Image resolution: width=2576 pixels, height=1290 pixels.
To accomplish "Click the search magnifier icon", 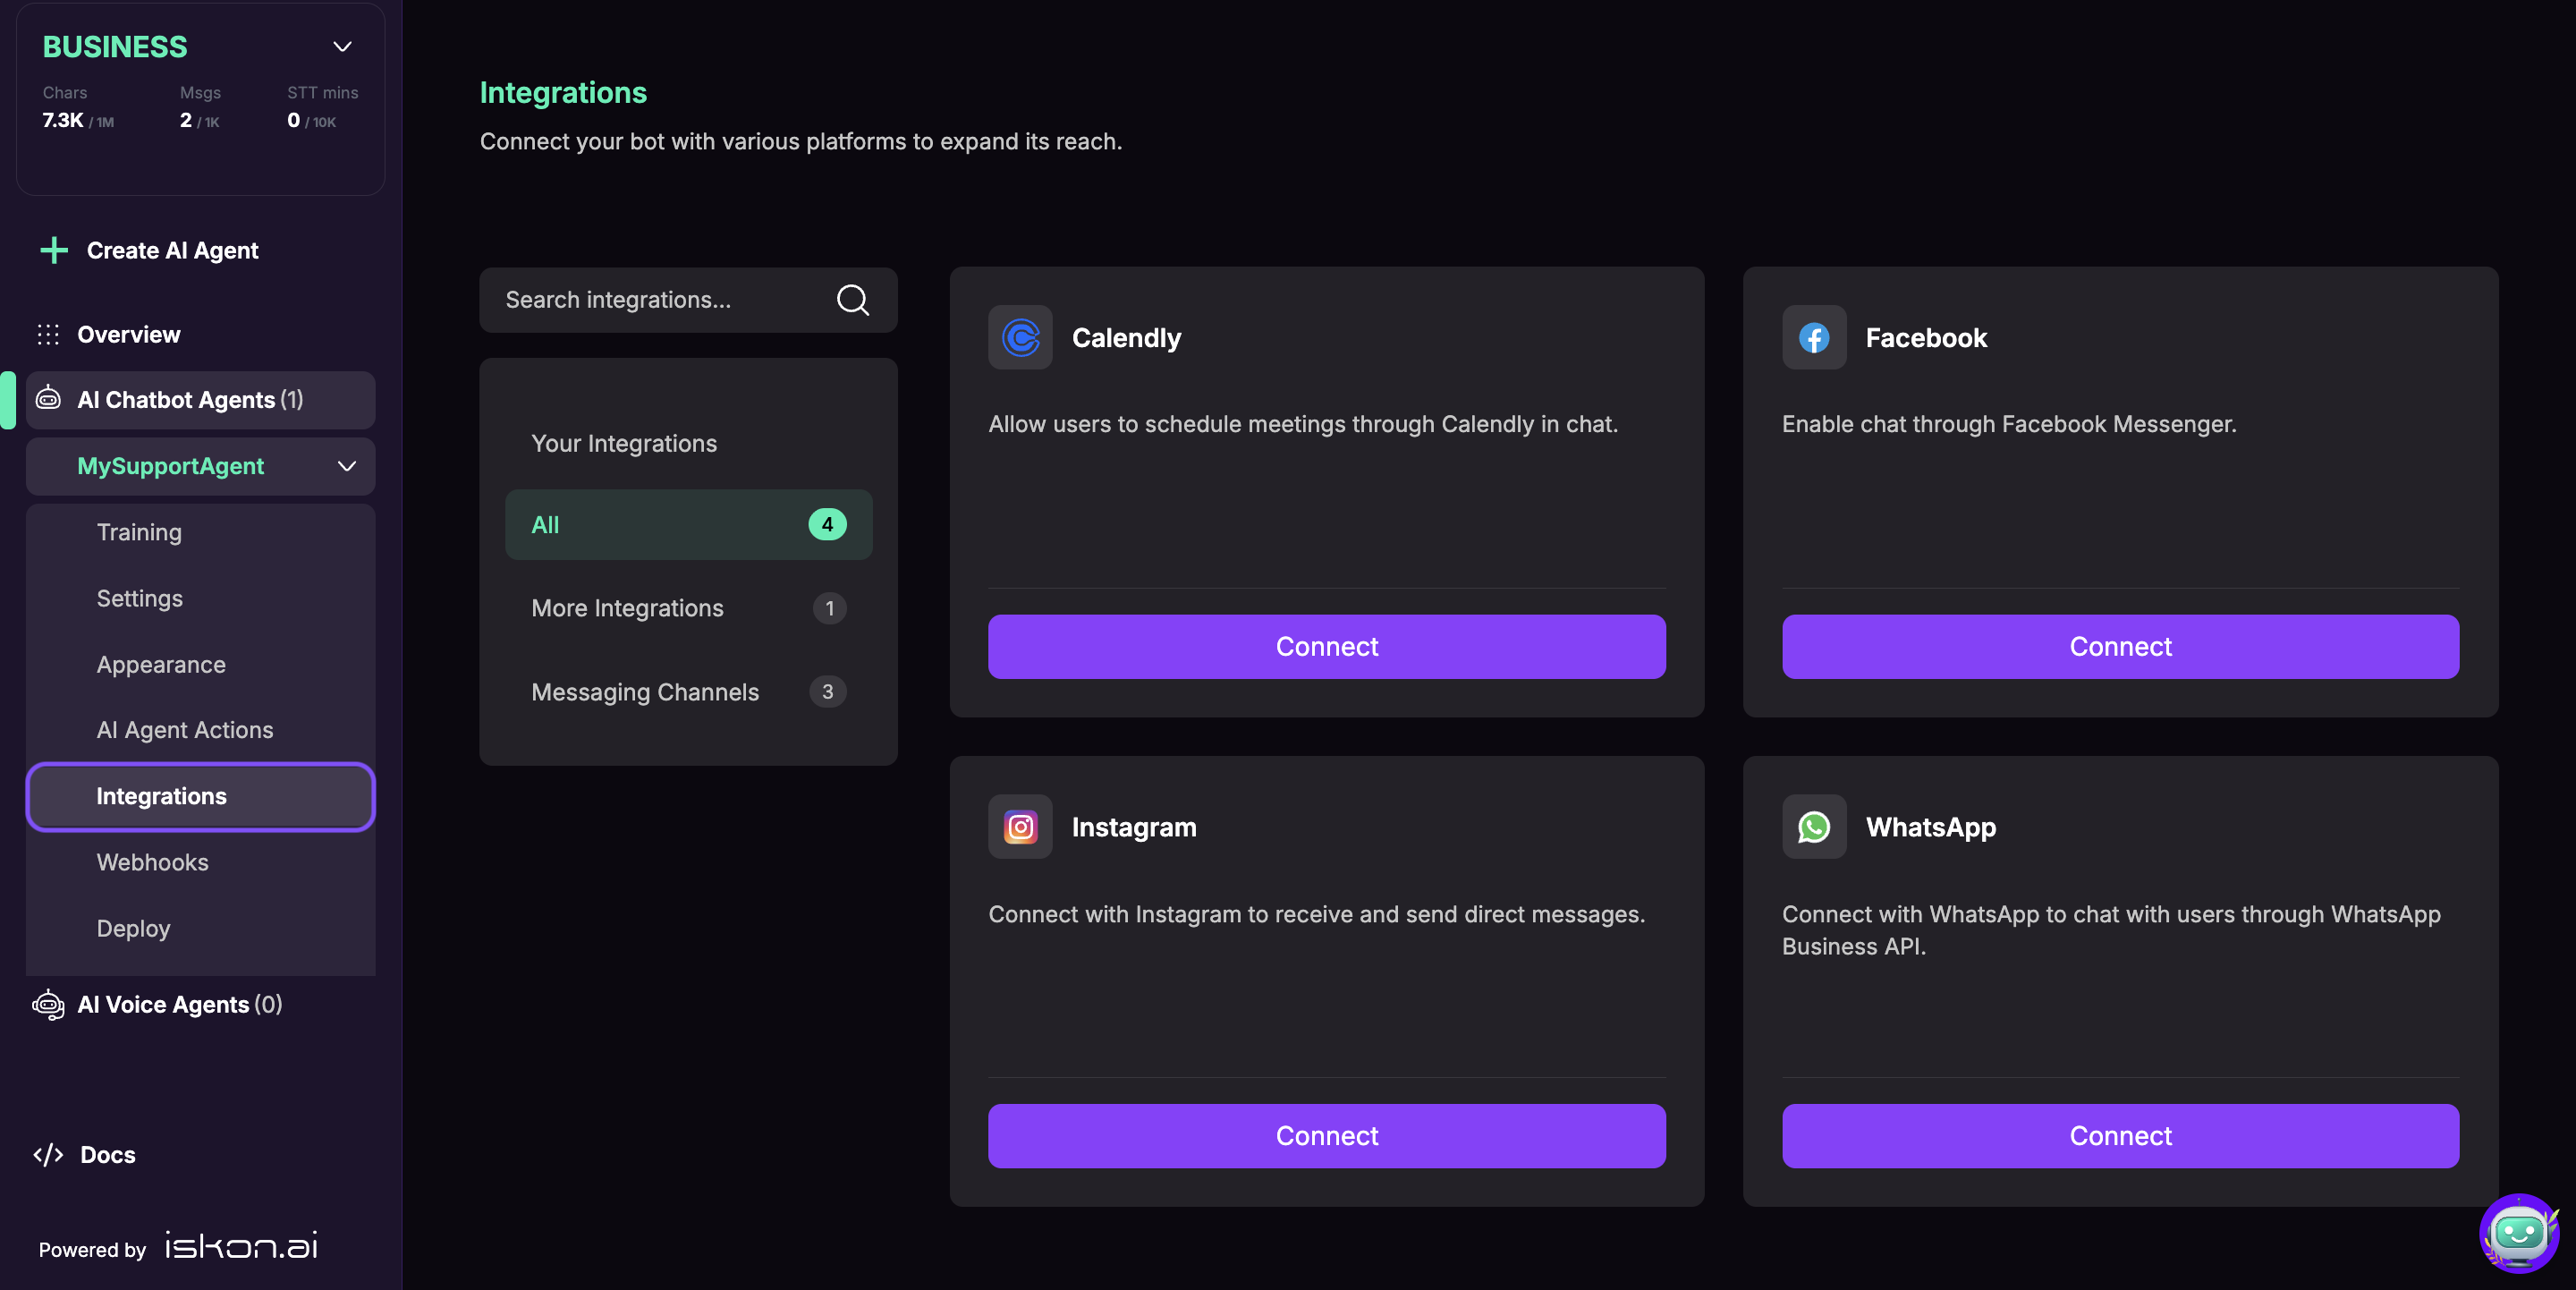I will 852,300.
